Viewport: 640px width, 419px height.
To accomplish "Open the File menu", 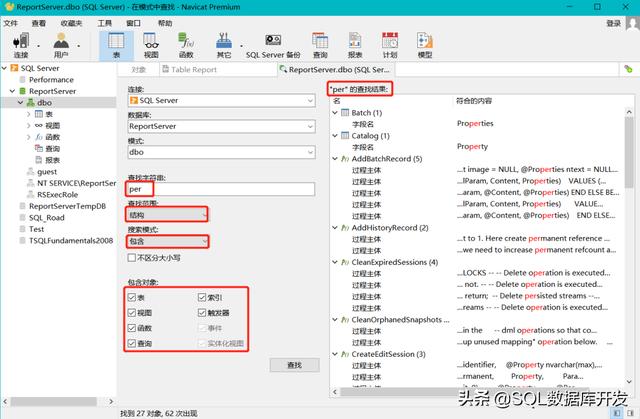I will (11, 23).
